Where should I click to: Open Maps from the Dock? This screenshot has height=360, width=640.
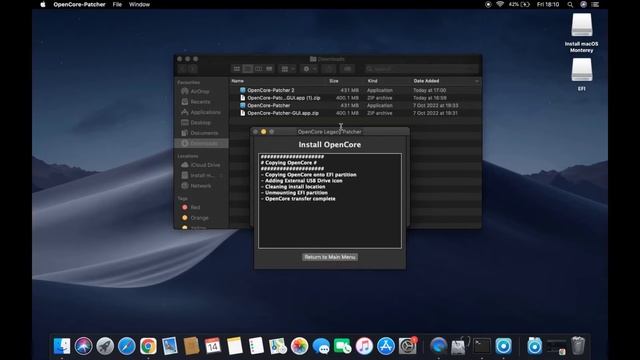pos(278,346)
